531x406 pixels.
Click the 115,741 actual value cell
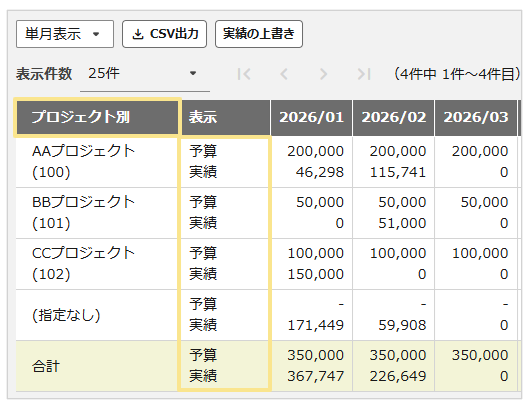pyautogui.click(x=398, y=172)
